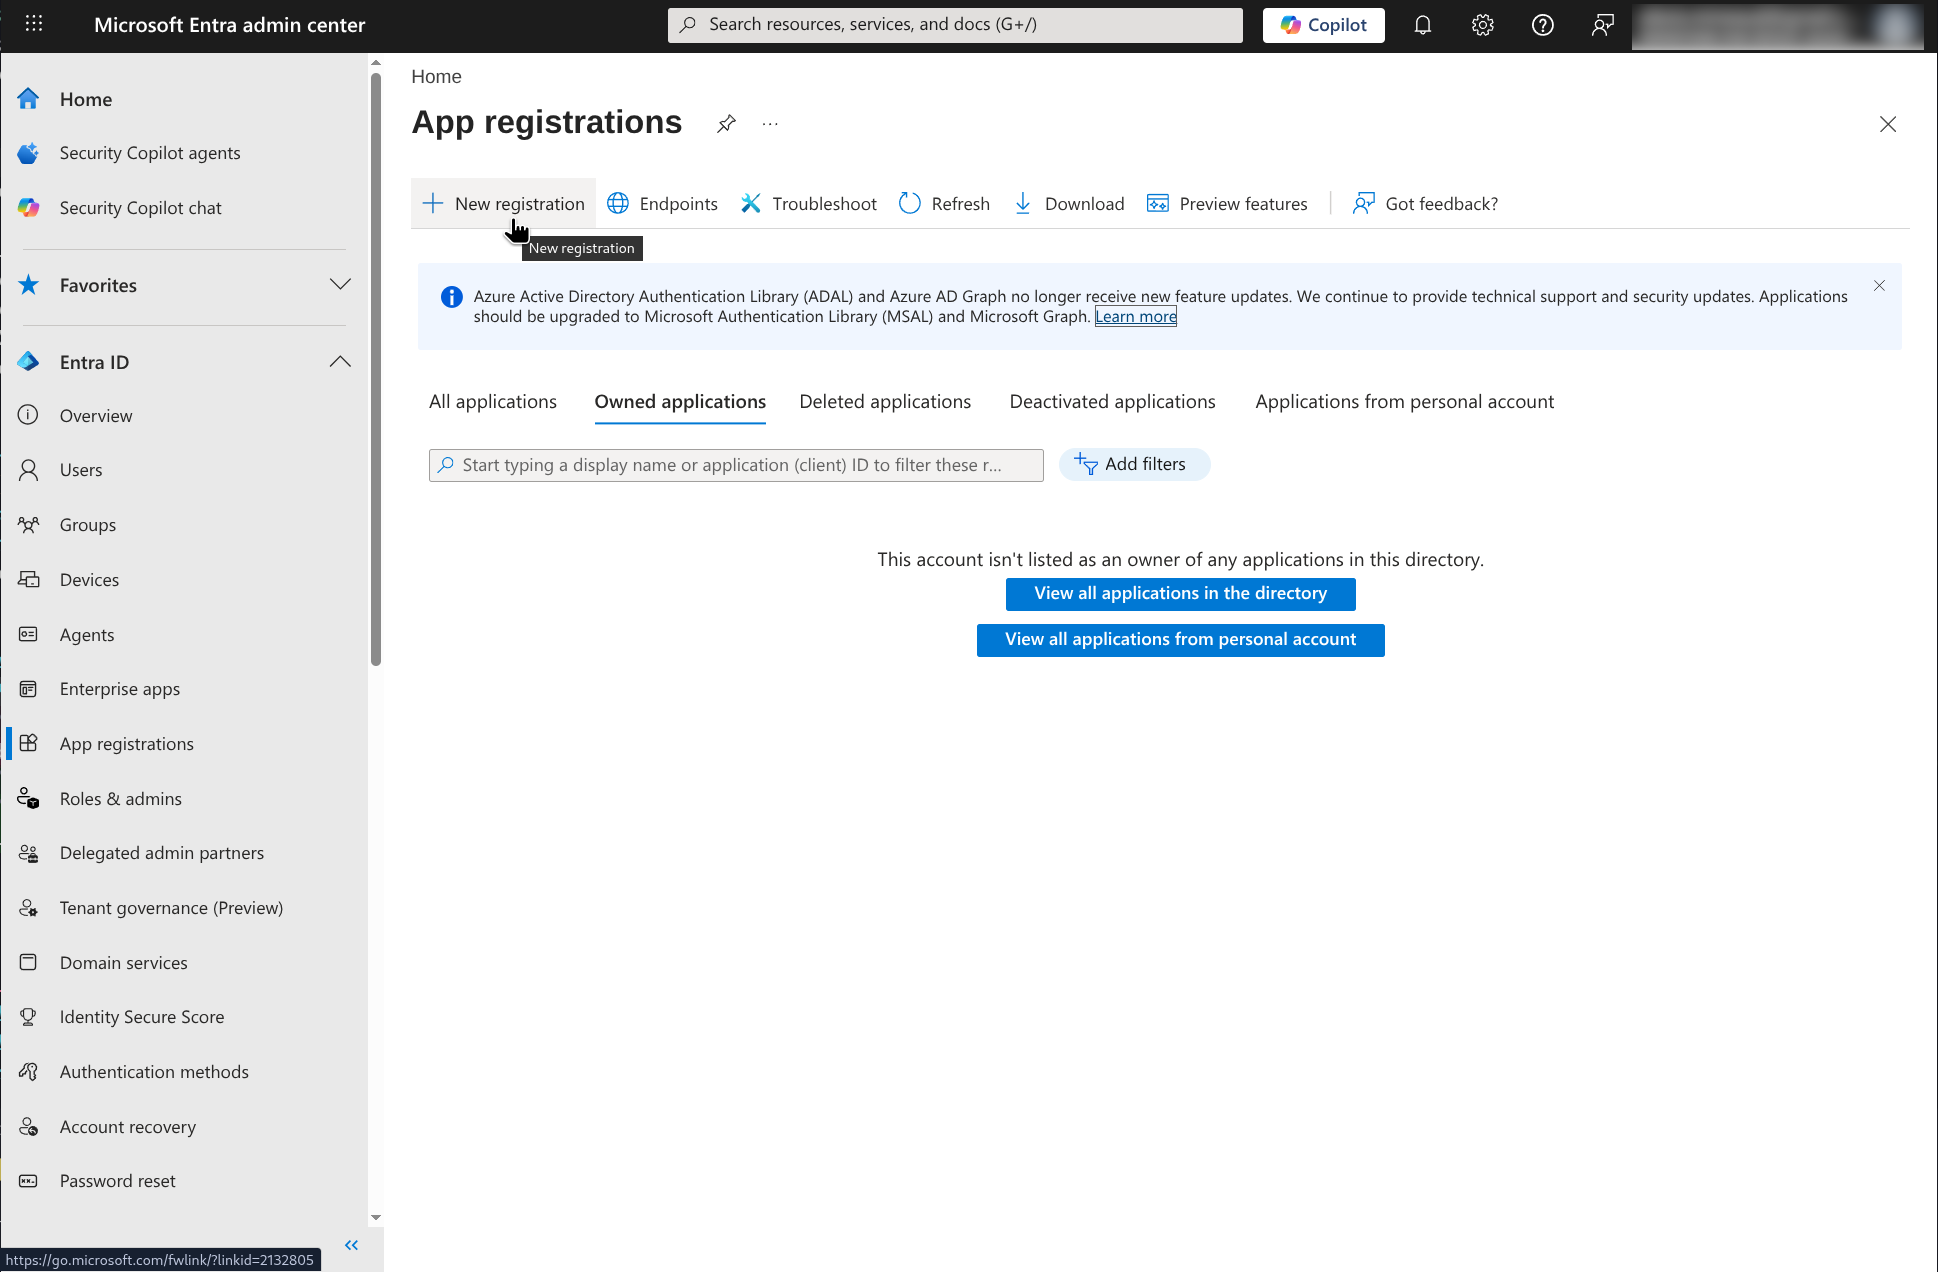
Task: Open the Users page
Action: pyautogui.click(x=81, y=470)
